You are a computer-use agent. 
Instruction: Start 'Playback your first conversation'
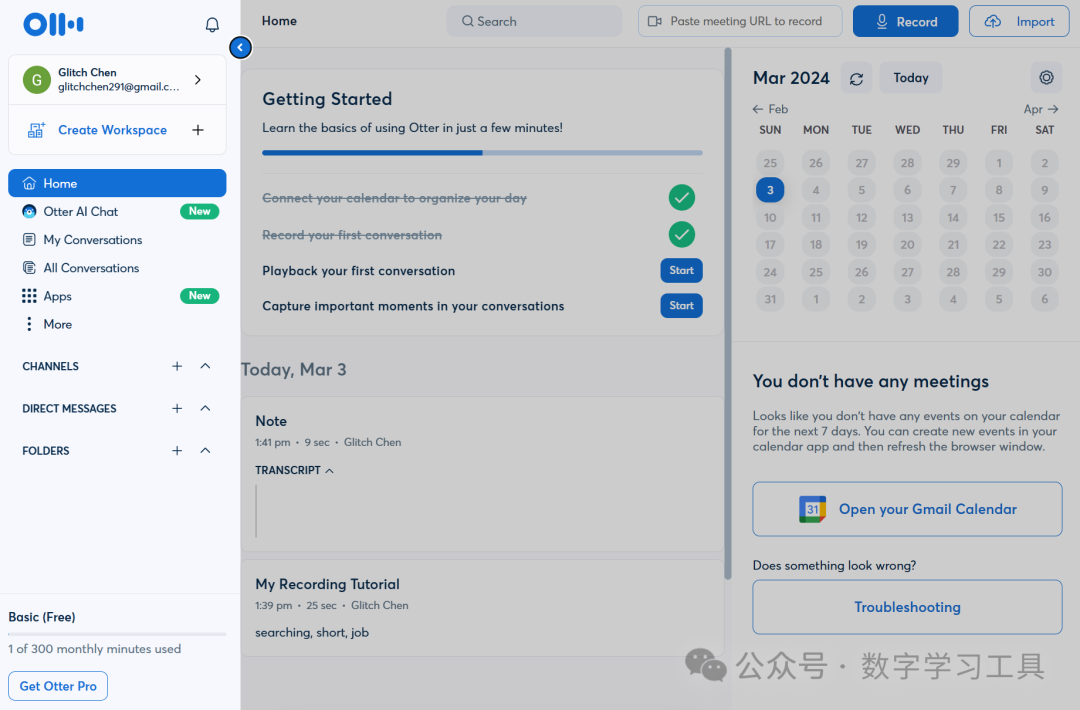click(681, 271)
